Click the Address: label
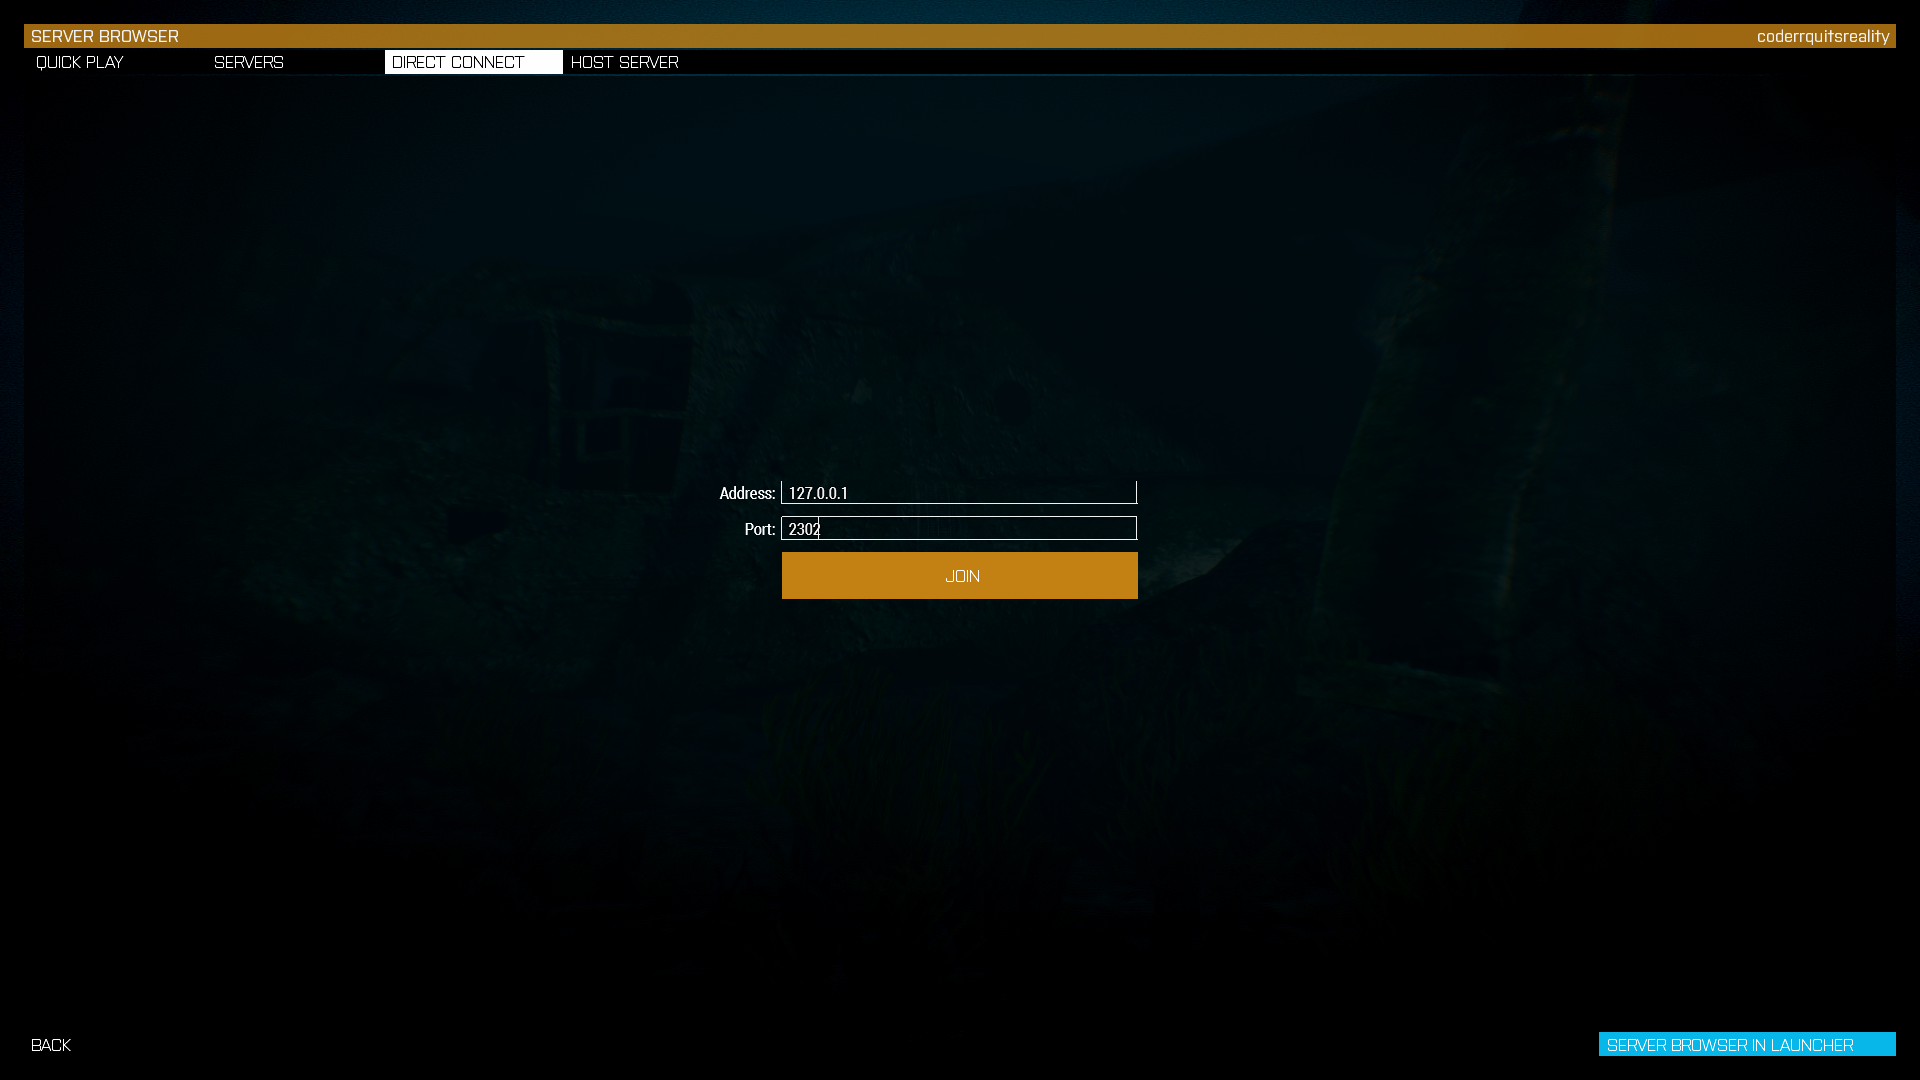This screenshot has width=1920, height=1080. pyautogui.click(x=747, y=493)
